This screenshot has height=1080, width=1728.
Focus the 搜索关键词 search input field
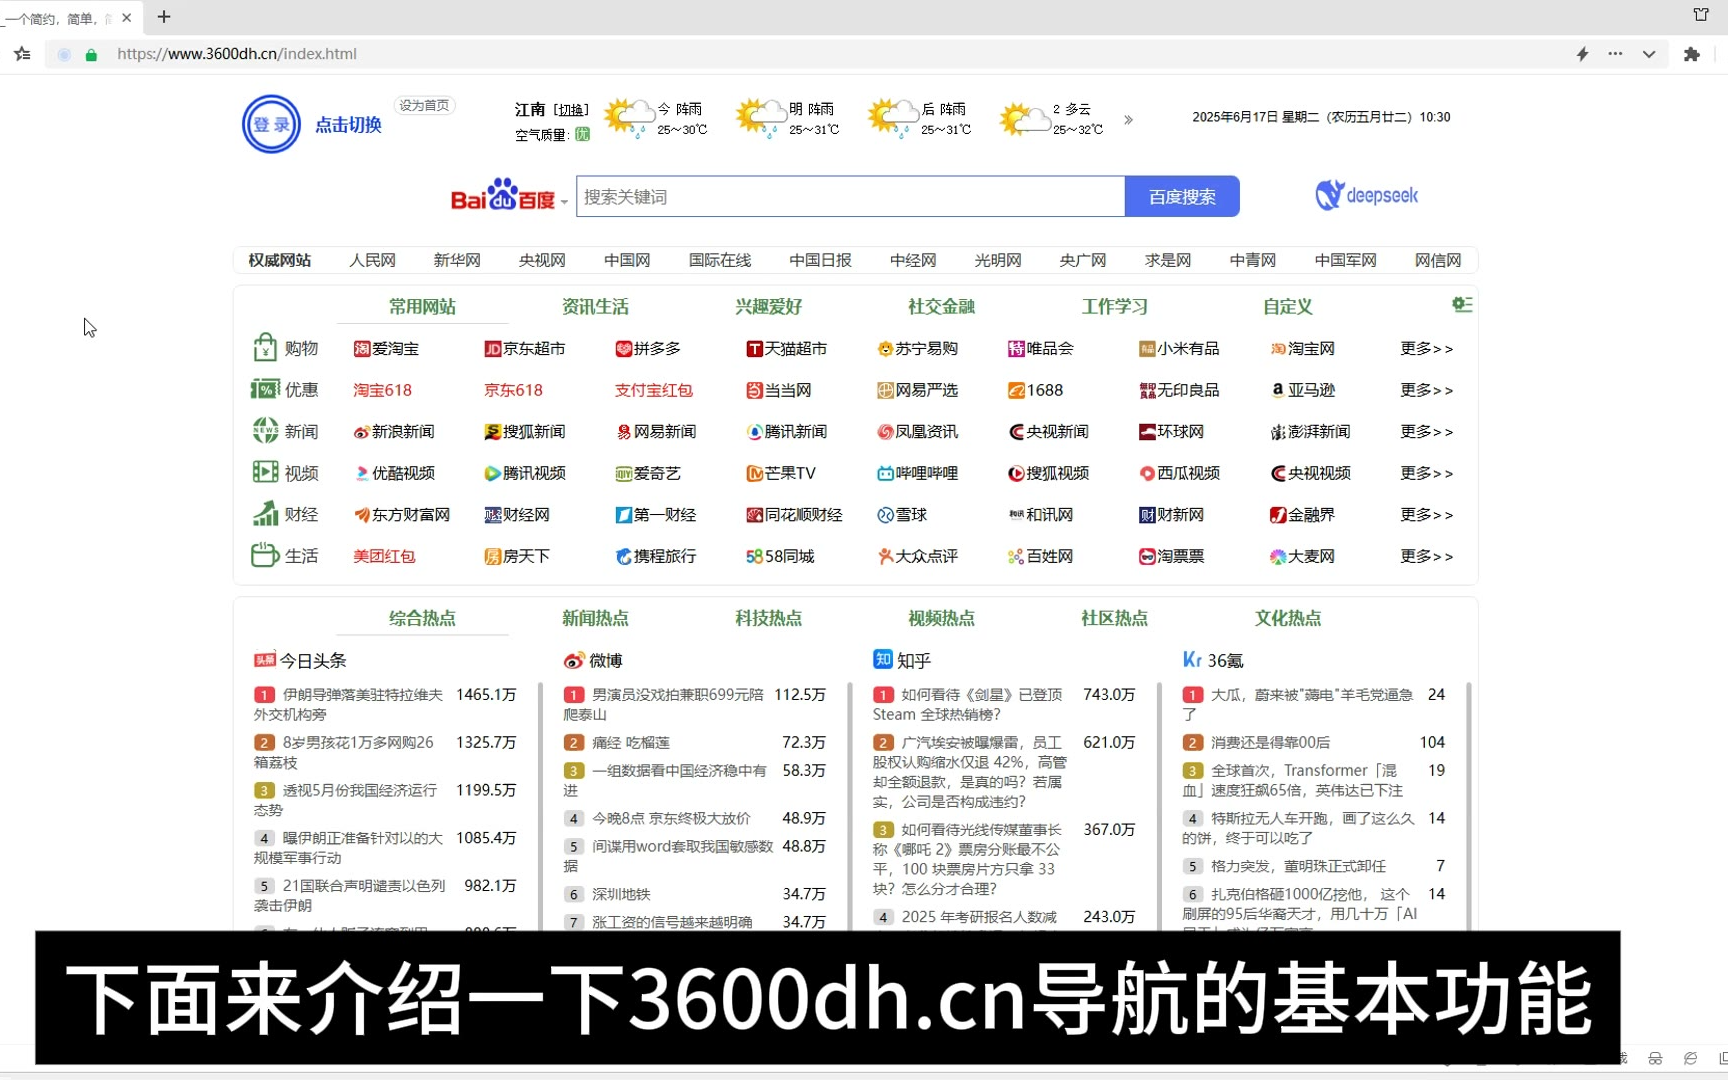click(x=851, y=196)
